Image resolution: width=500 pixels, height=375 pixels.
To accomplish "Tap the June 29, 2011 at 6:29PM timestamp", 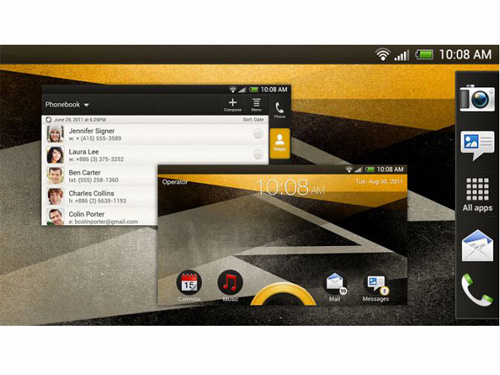I will pos(80,119).
